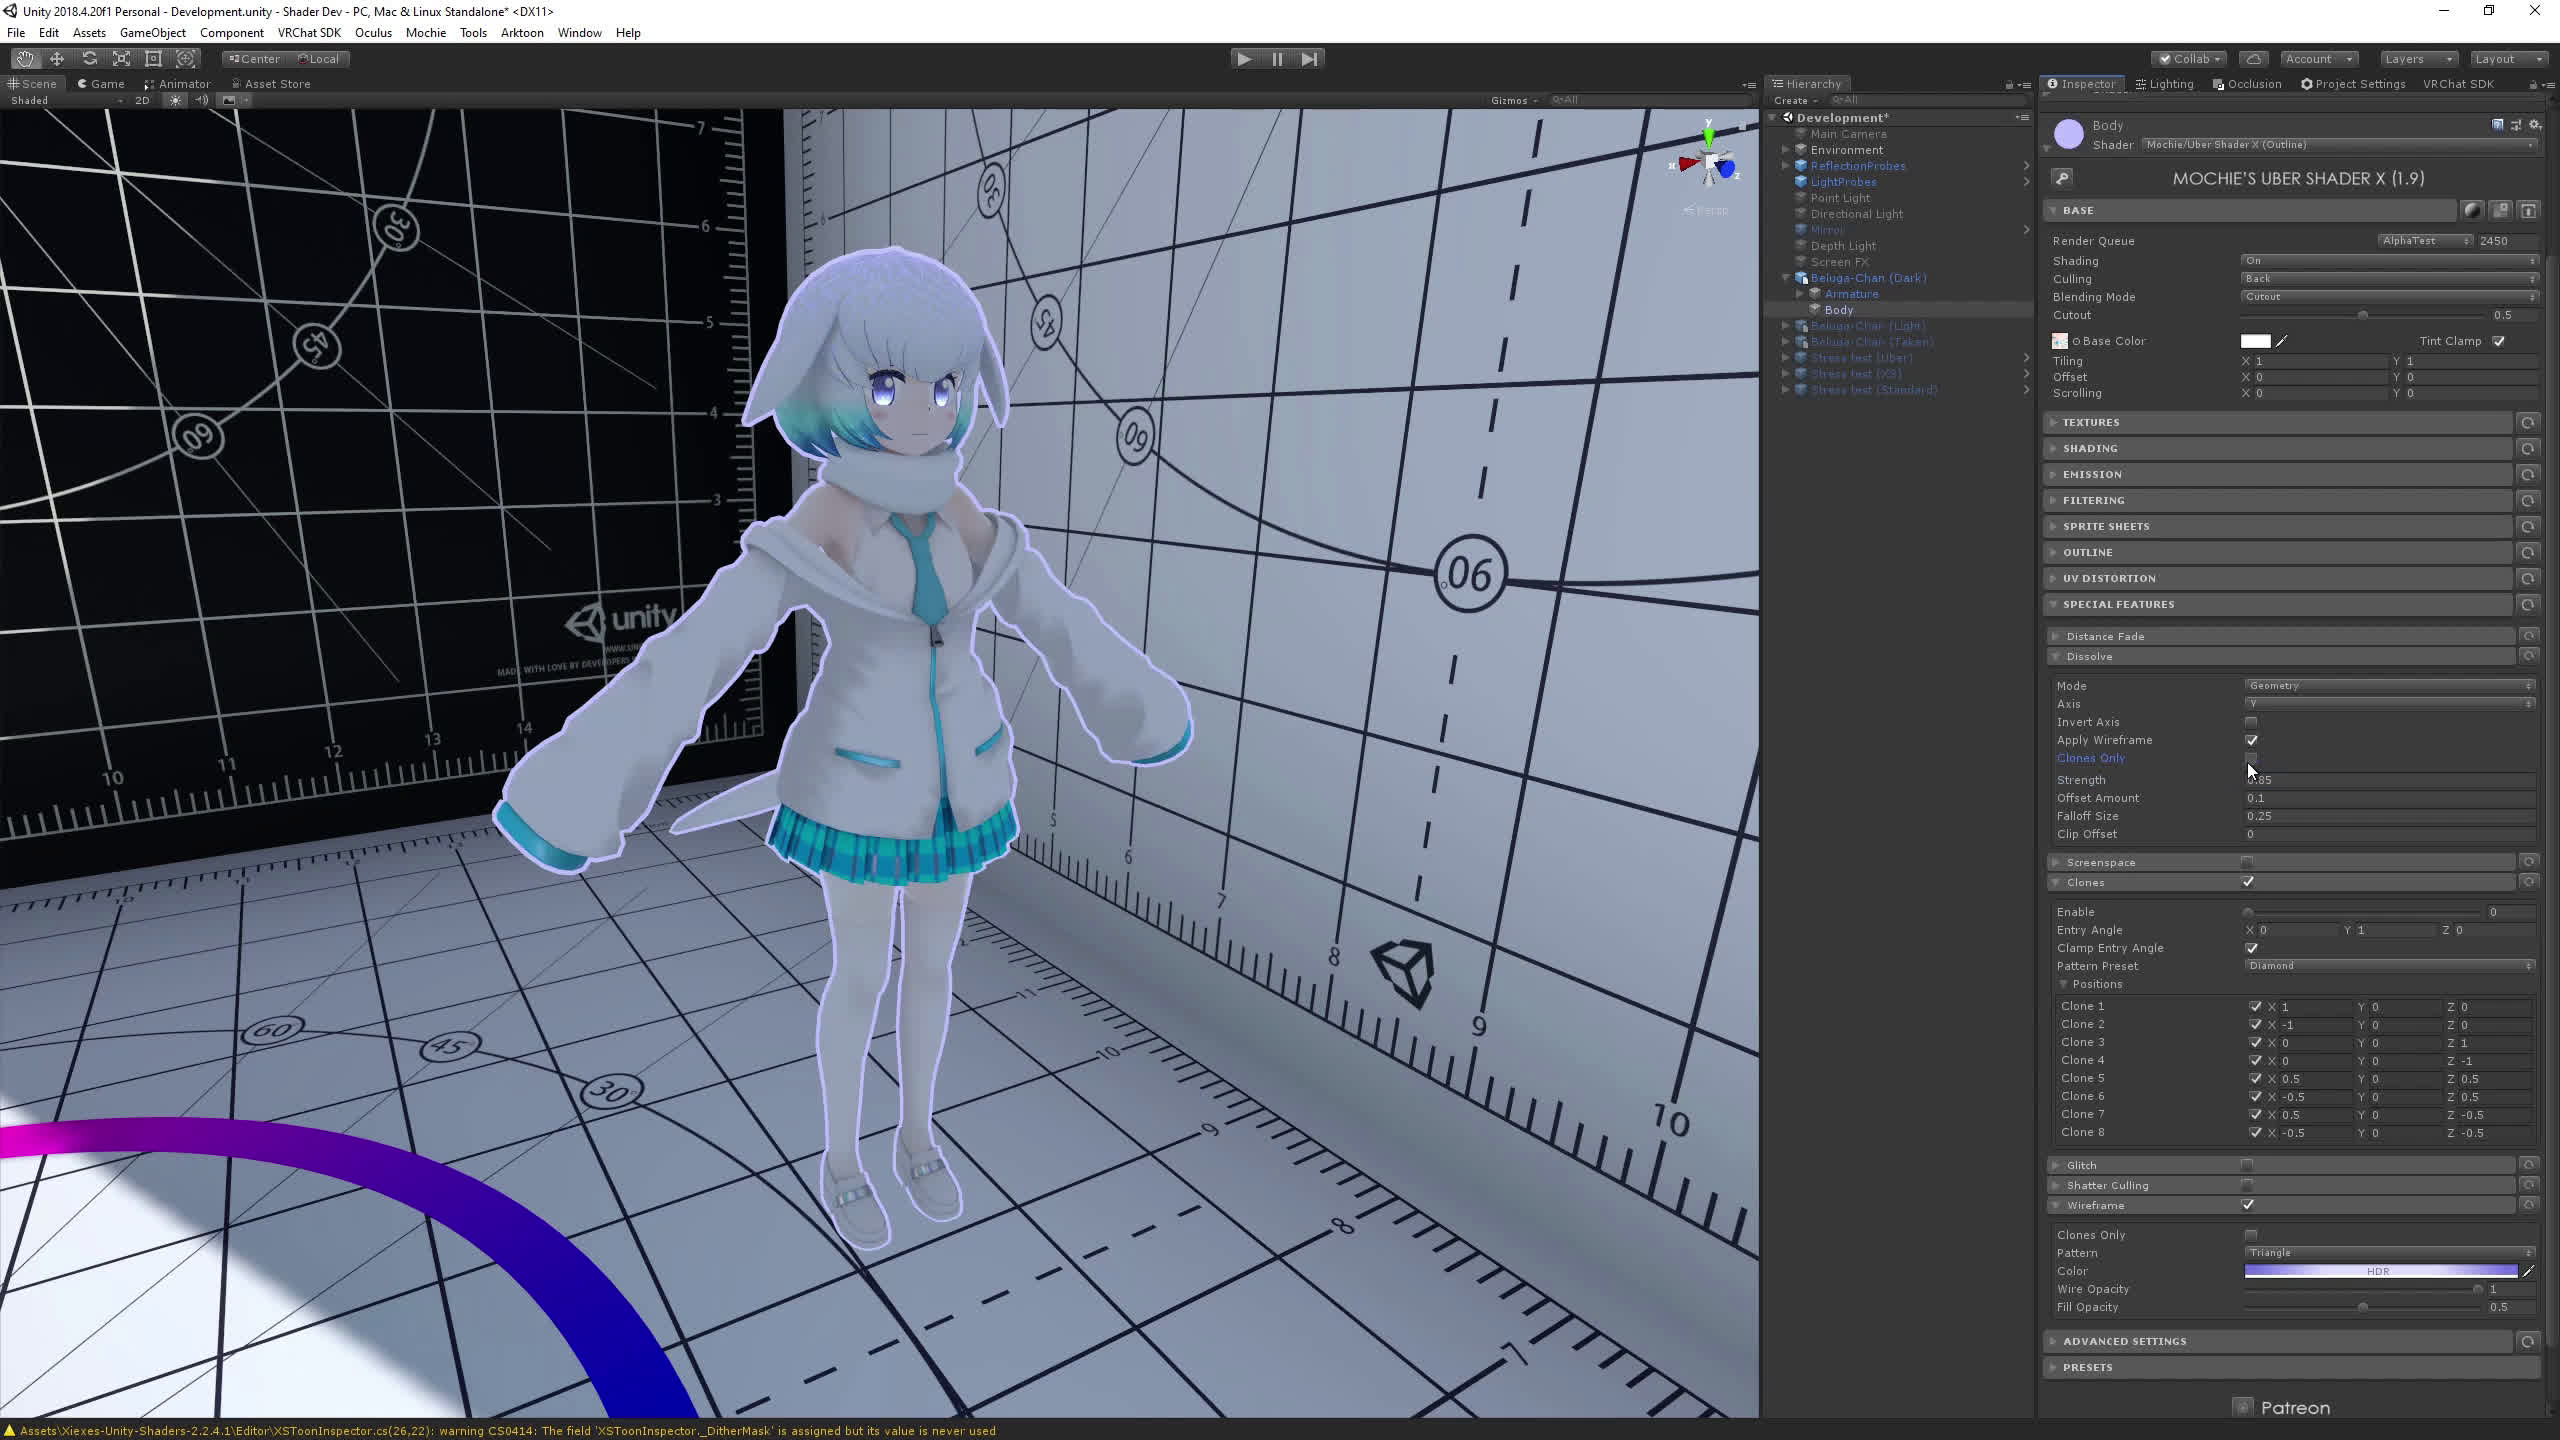Disable Apply Wireframe checkbox
Screen dimensions: 2560x1440
point(2253,740)
